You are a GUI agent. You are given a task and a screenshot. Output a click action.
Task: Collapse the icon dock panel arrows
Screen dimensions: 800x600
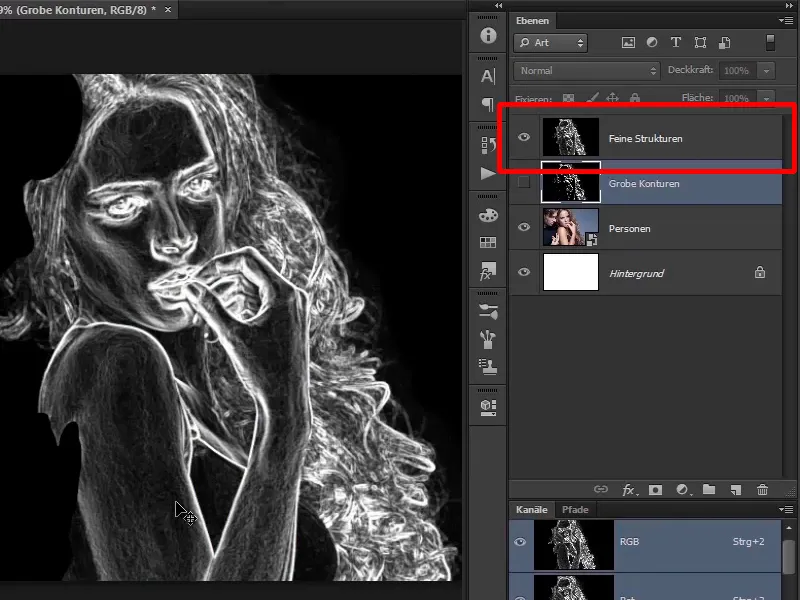coord(498,6)
